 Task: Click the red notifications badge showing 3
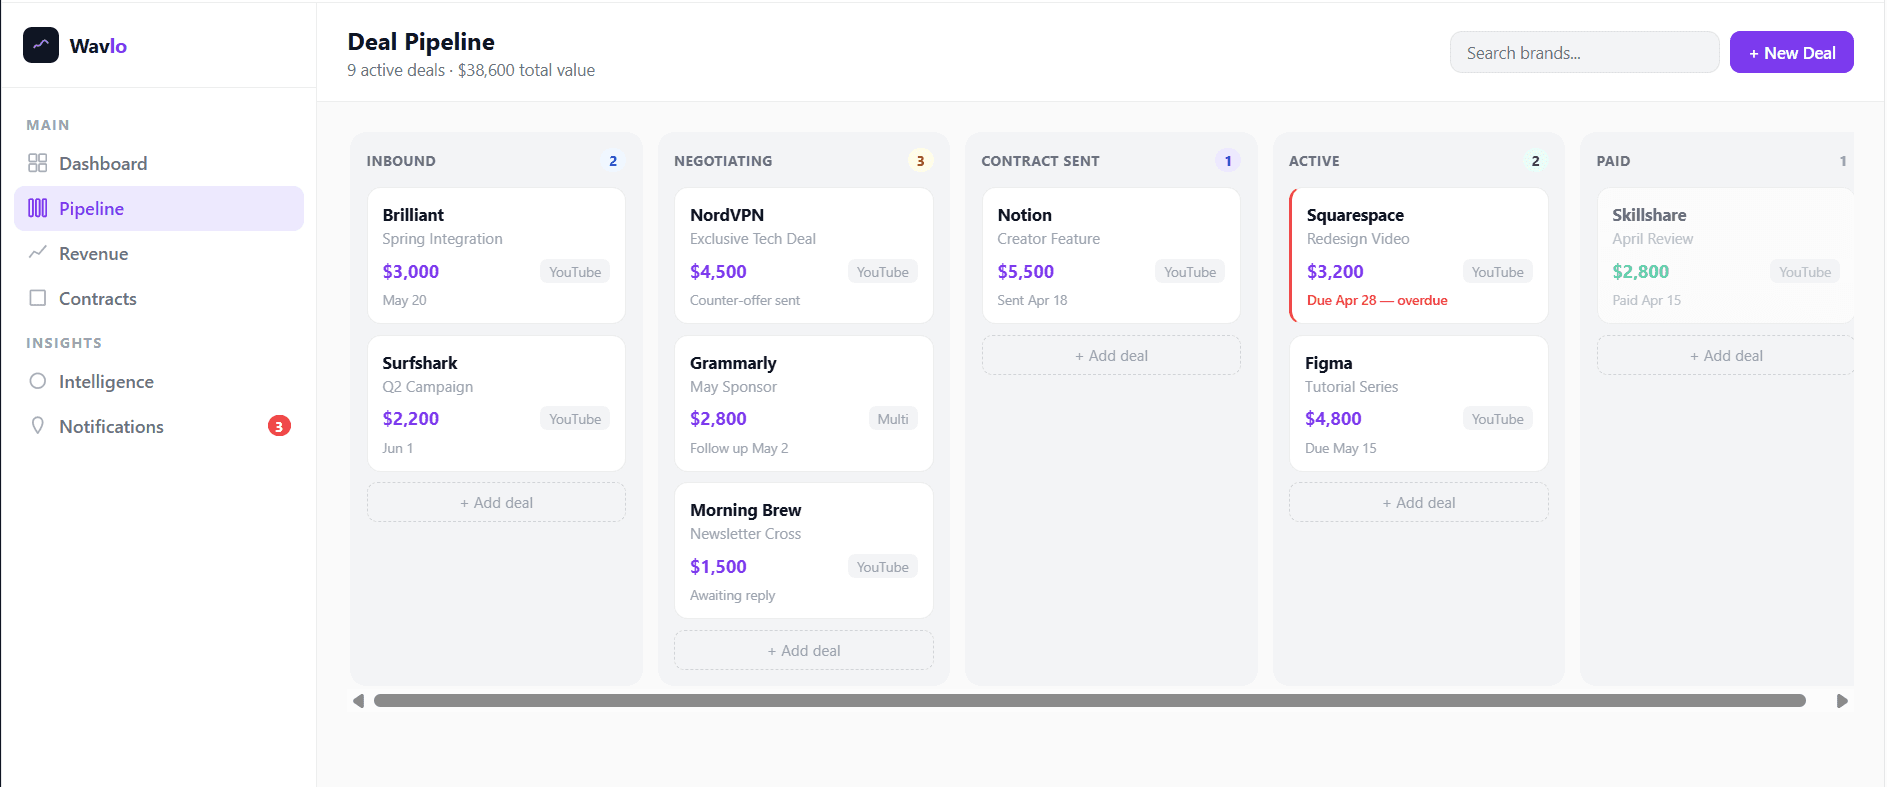pyautogui.click(x=279, y=426)
